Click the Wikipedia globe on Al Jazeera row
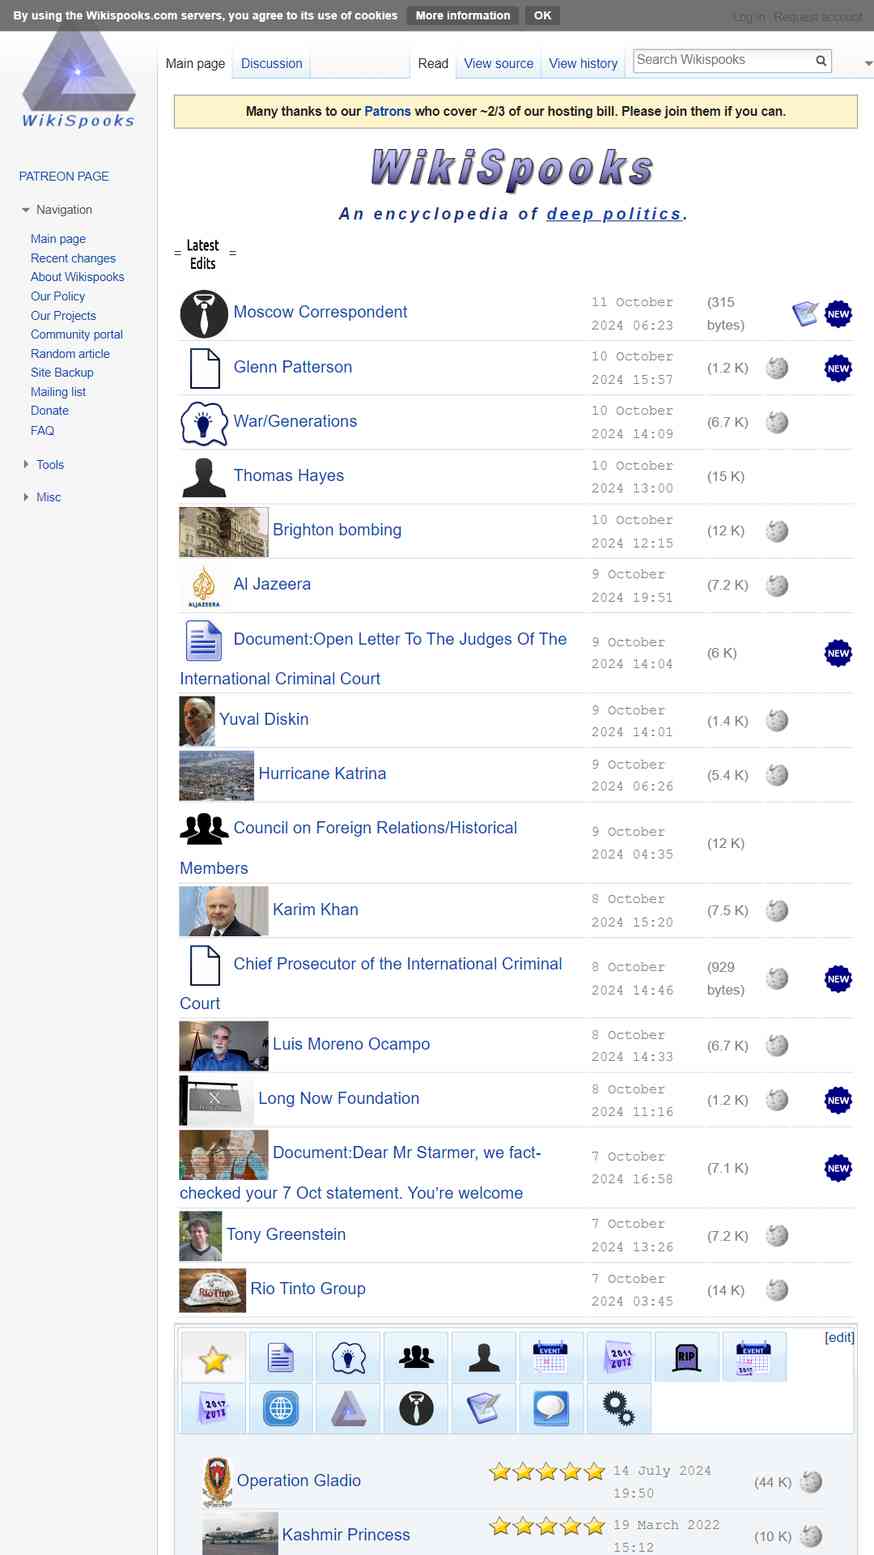Screen dimensions: 874x1555 pos(777,585)
